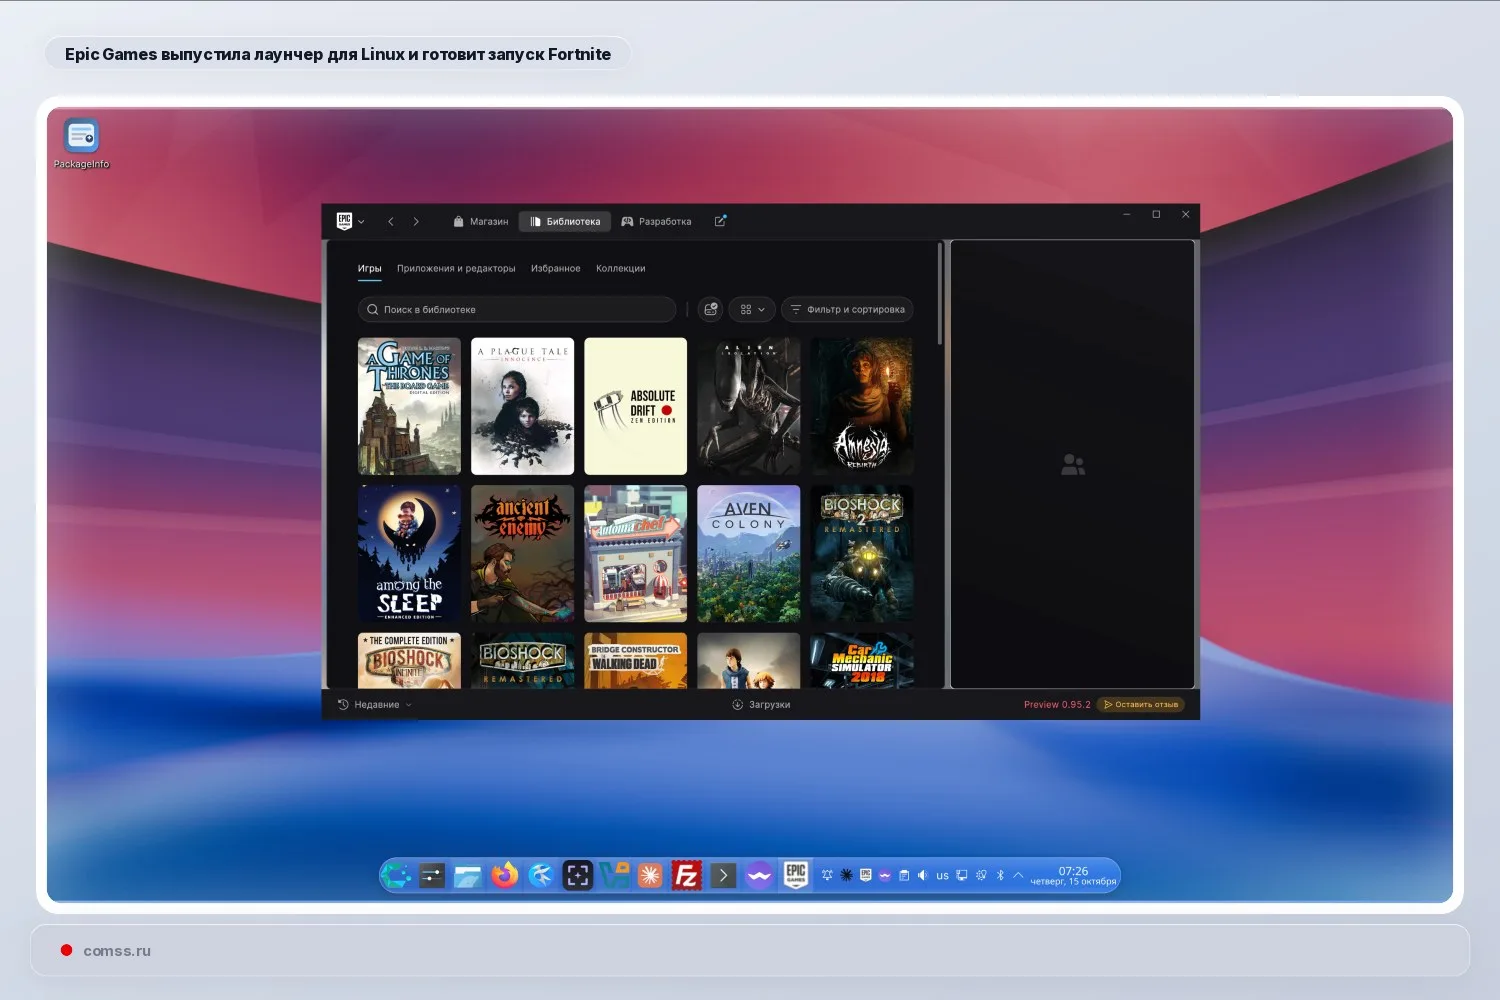Viewport: 1500px width, 1000px height.
Task: Open the Загрузки downloads panel
Action: pyautogui.click(x=761, y=705)
